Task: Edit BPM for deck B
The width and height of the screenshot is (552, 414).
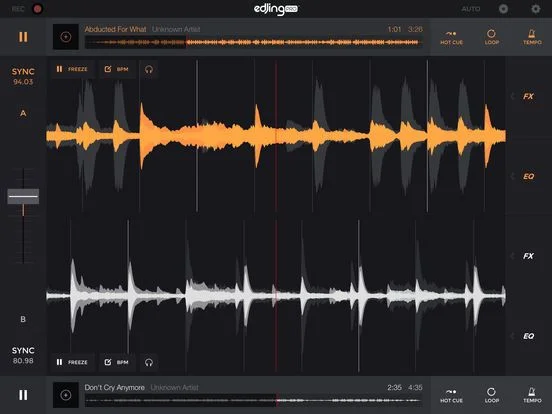Action: coord(117,362)
